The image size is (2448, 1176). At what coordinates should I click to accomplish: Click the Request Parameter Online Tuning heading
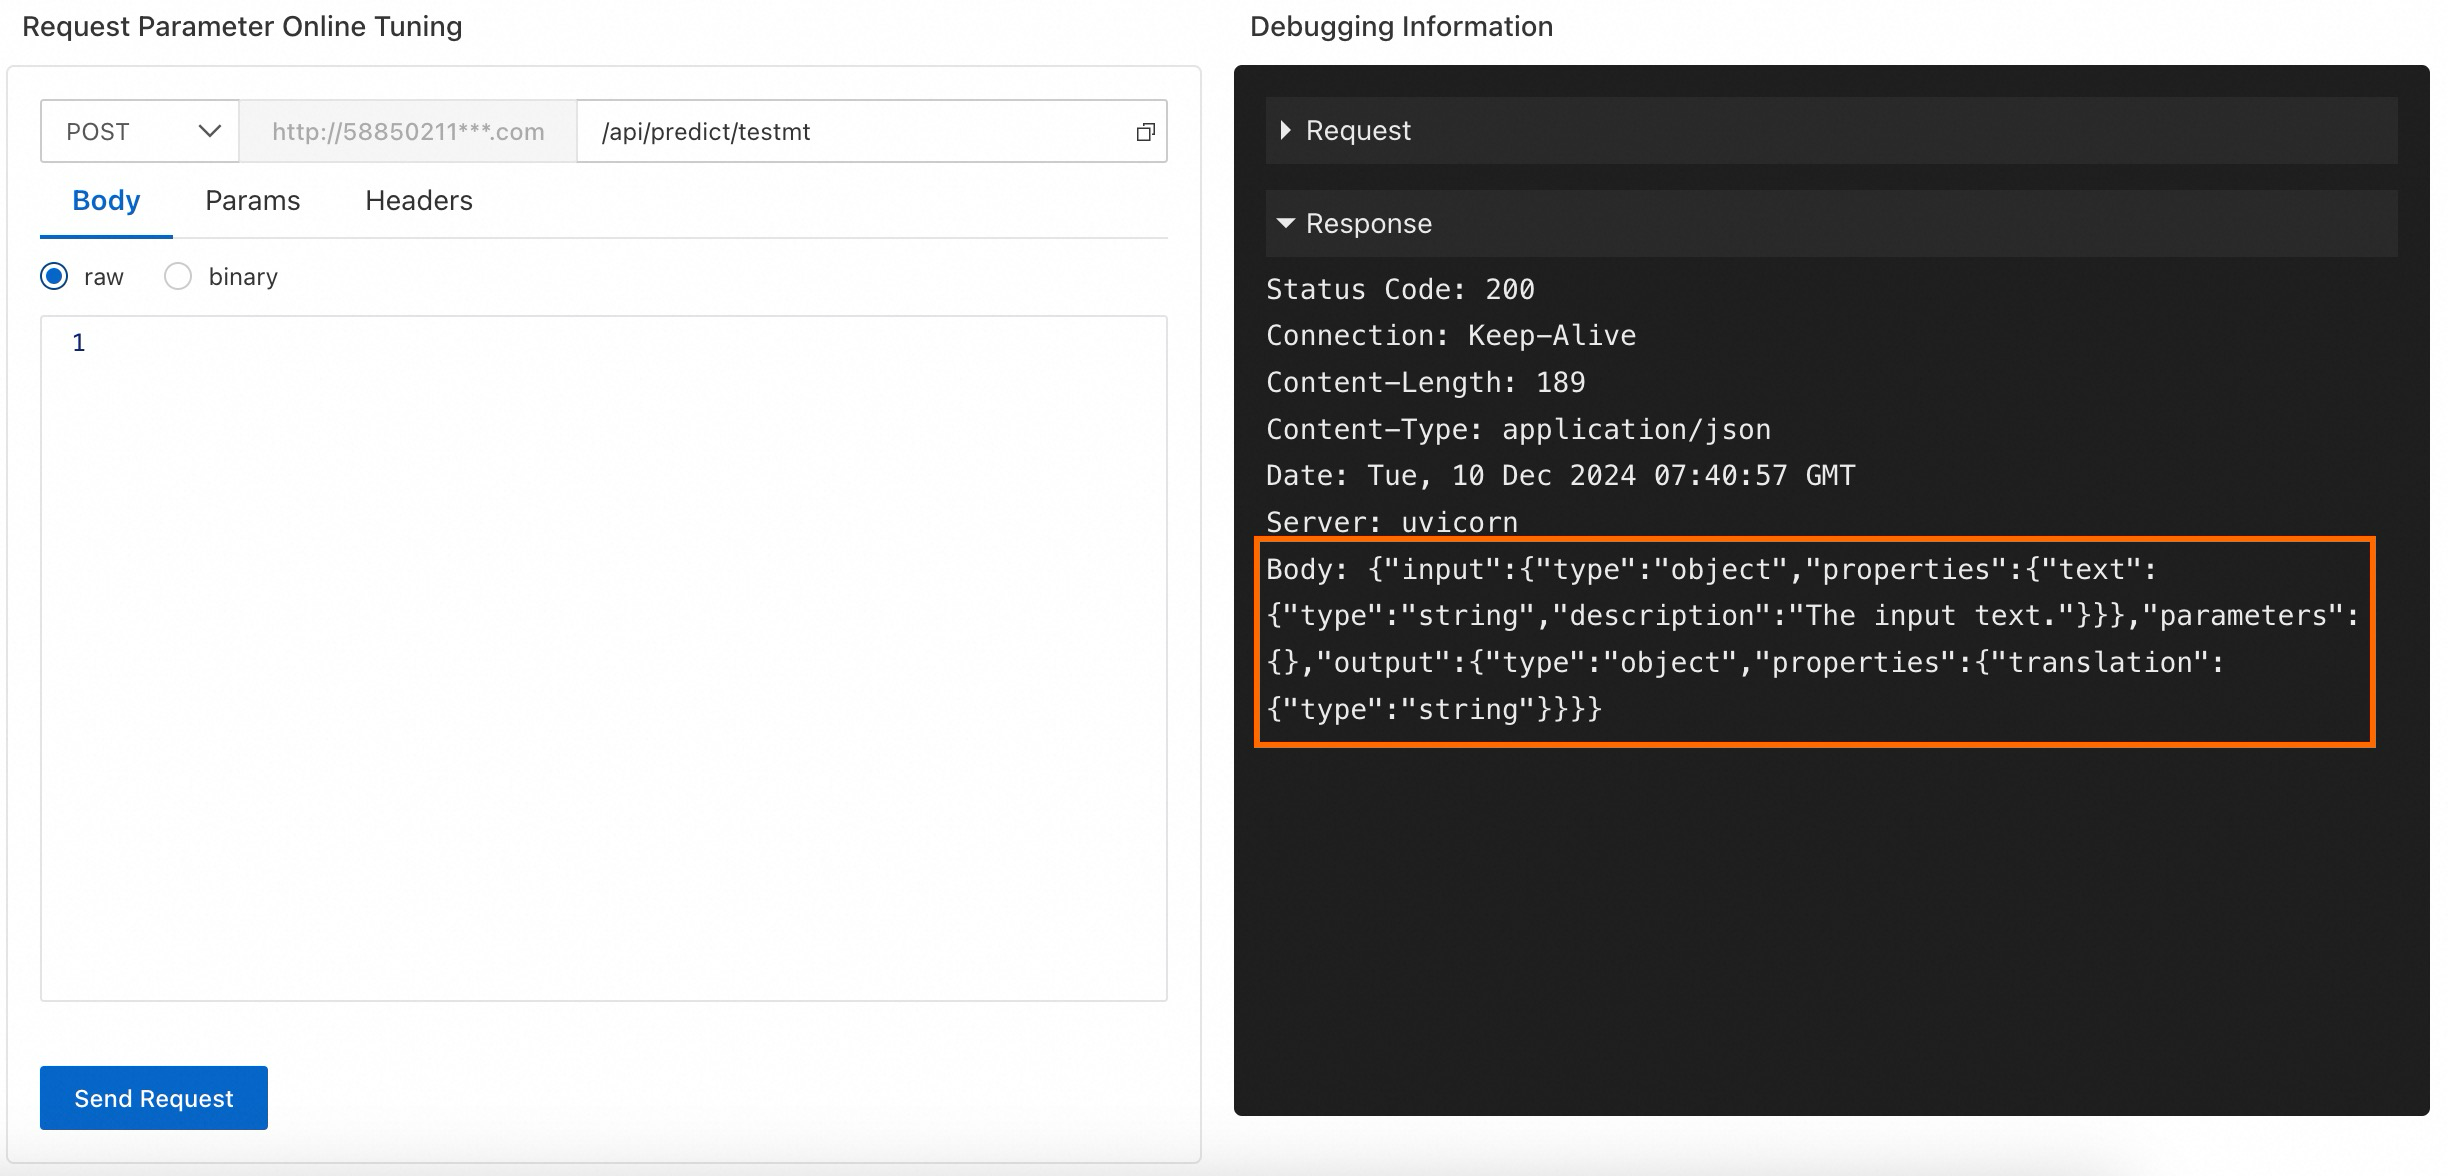242,26
